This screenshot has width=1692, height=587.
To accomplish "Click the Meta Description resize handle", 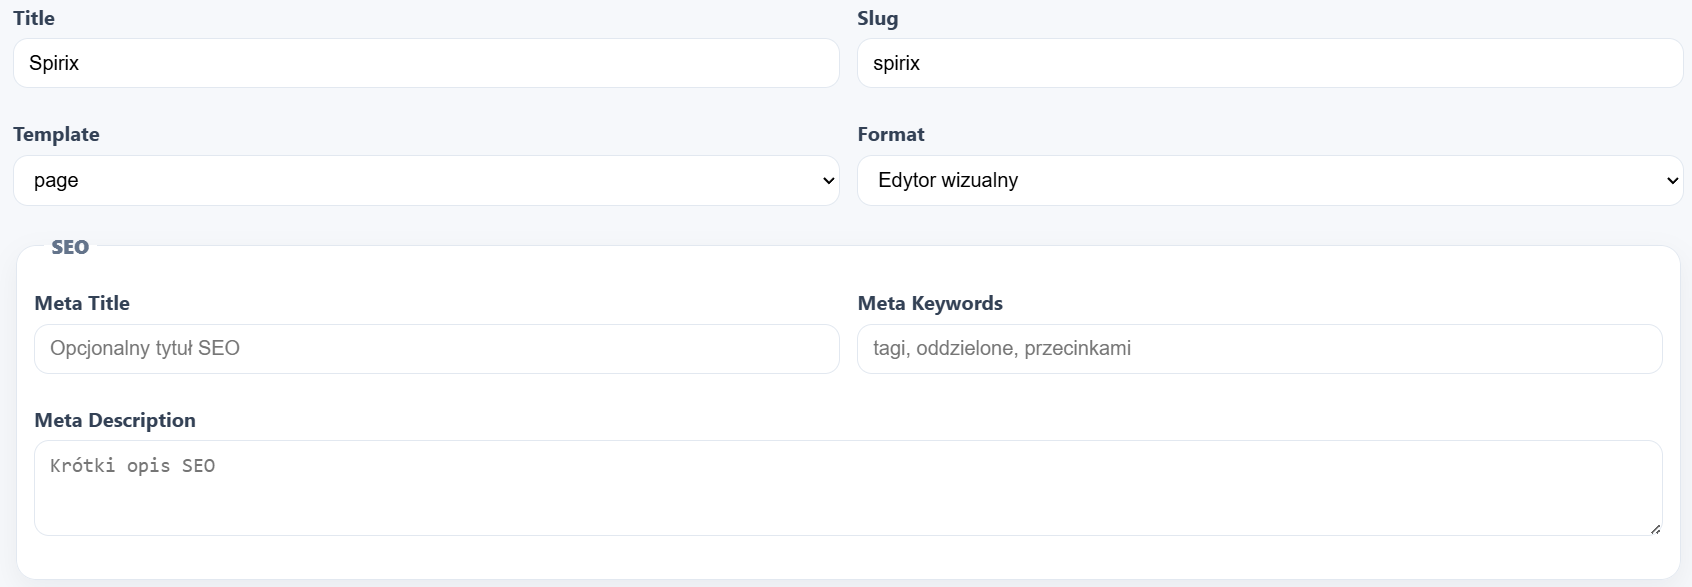I will click(1655, 529).
